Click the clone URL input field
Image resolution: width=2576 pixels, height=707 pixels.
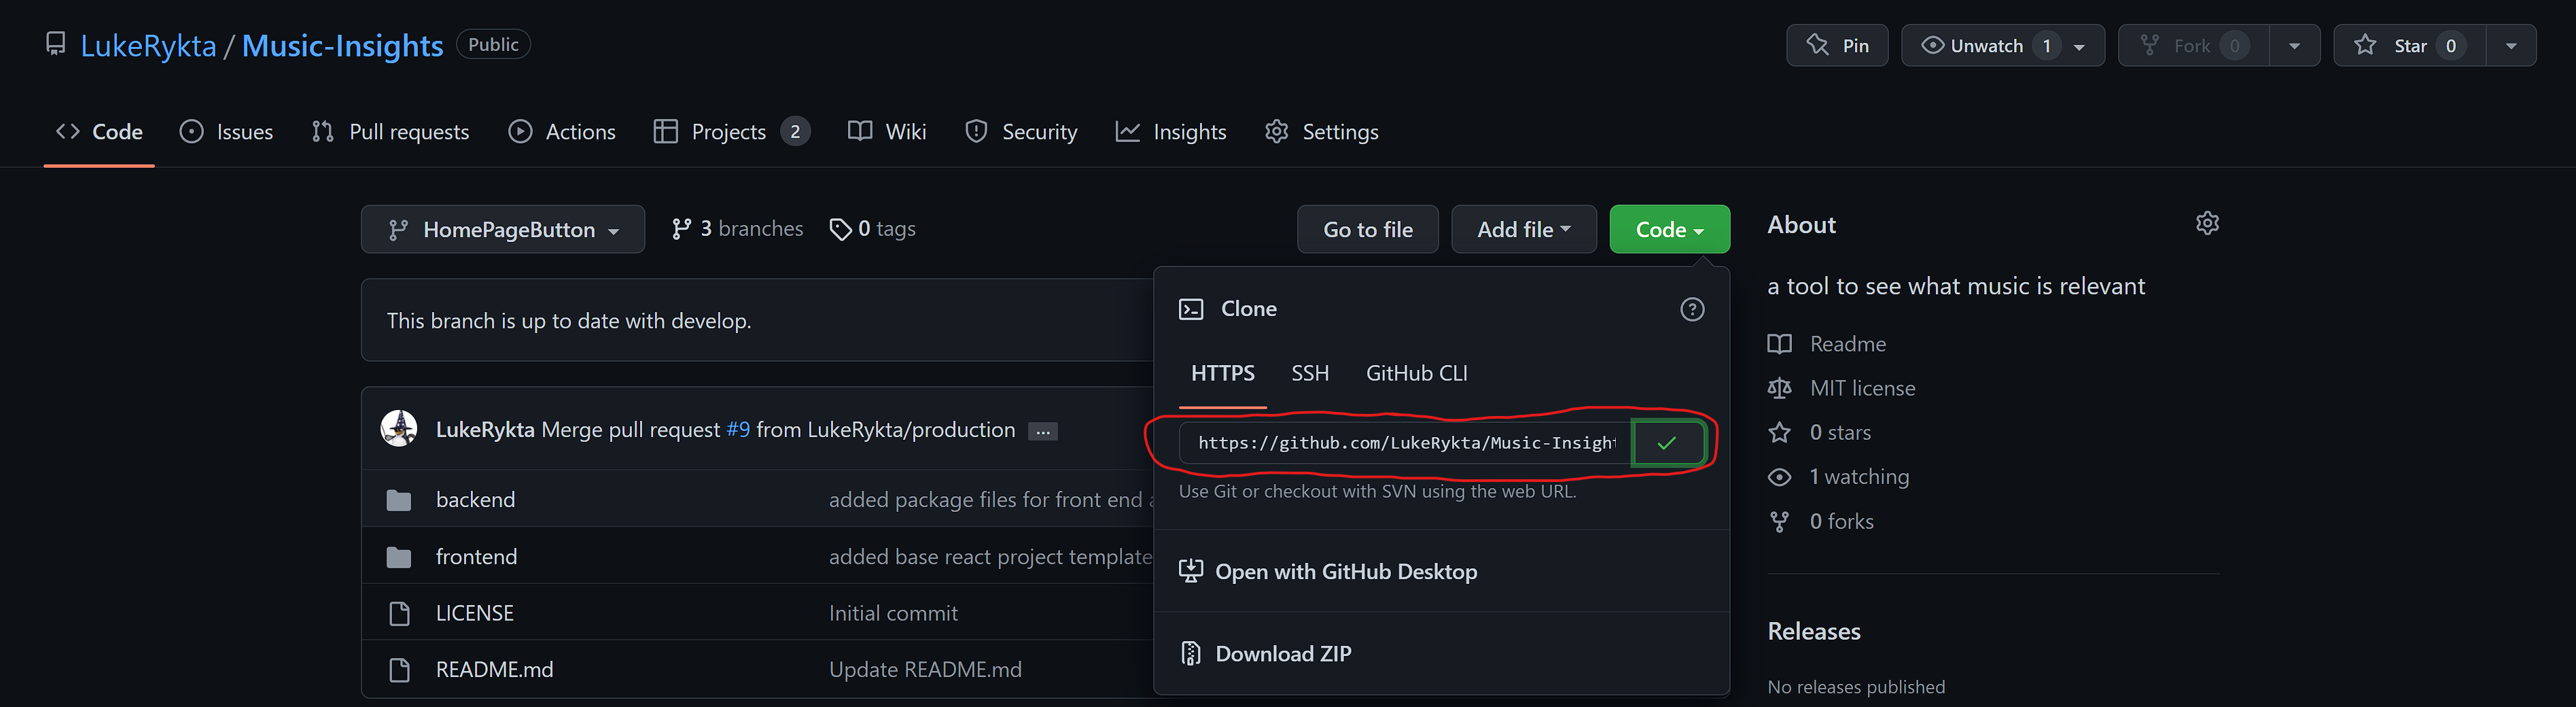[x=1405, y=443]
